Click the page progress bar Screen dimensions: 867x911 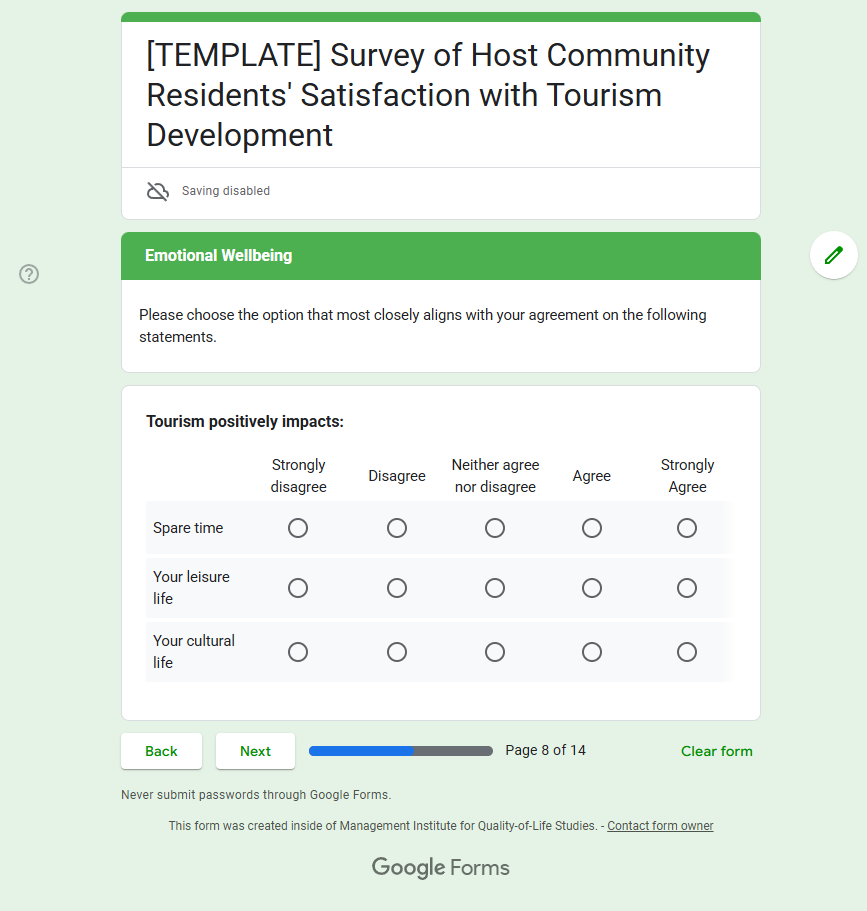tap(401, 751)
